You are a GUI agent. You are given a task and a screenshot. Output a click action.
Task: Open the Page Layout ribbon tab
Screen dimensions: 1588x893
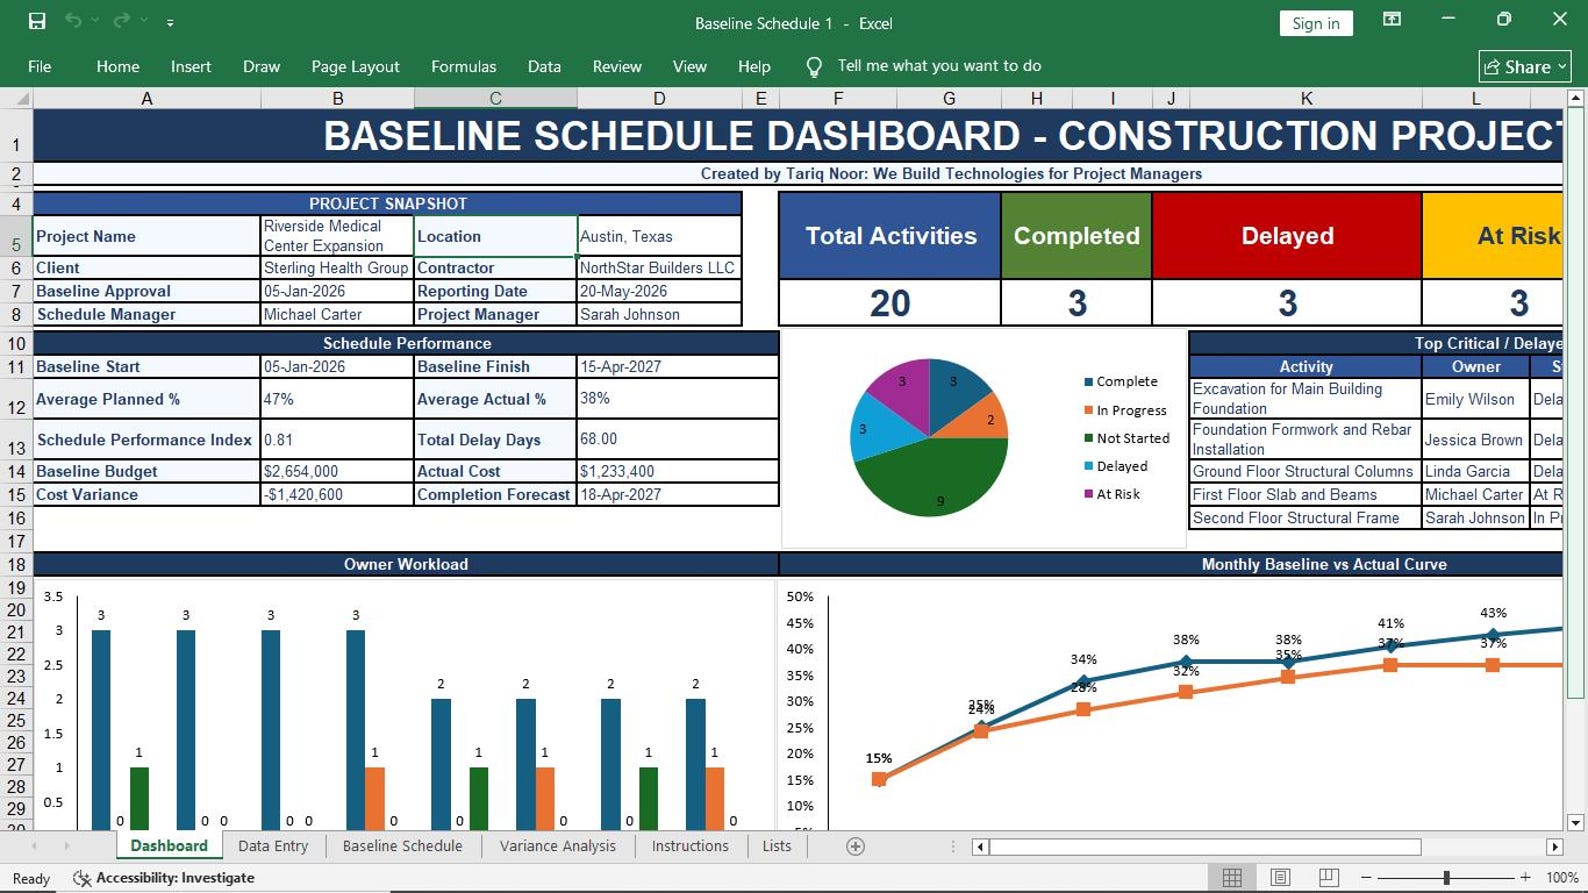pyautogui.click(x=355, y=66)
